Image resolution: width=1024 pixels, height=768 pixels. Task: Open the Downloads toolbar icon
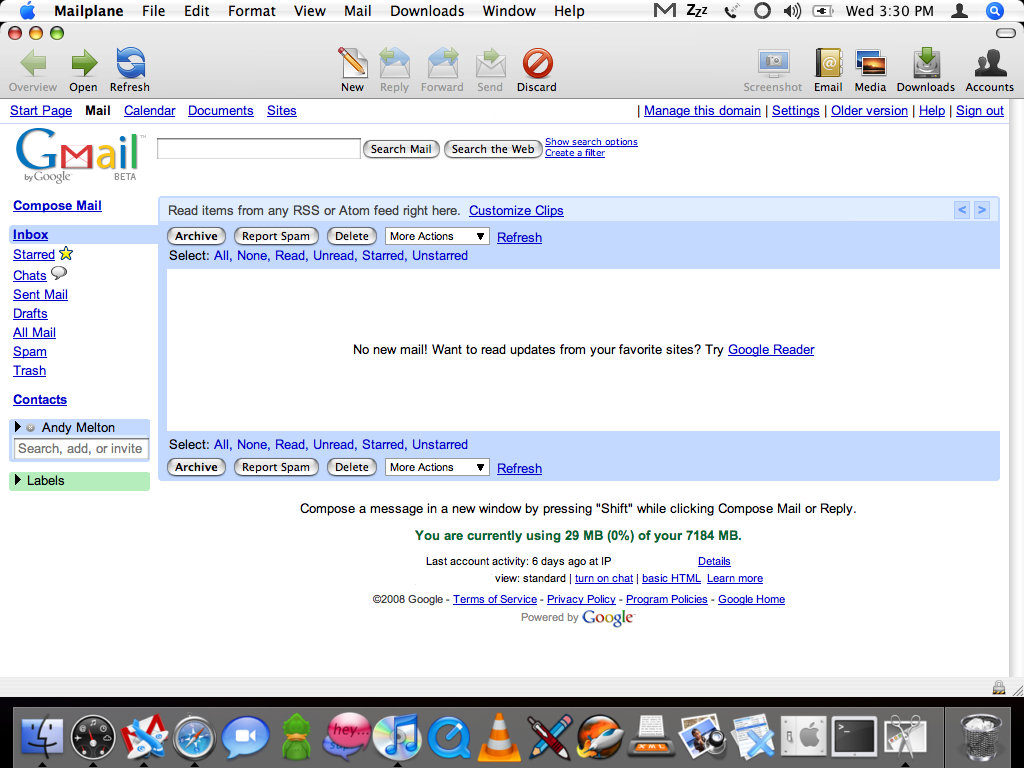(926, 63)
